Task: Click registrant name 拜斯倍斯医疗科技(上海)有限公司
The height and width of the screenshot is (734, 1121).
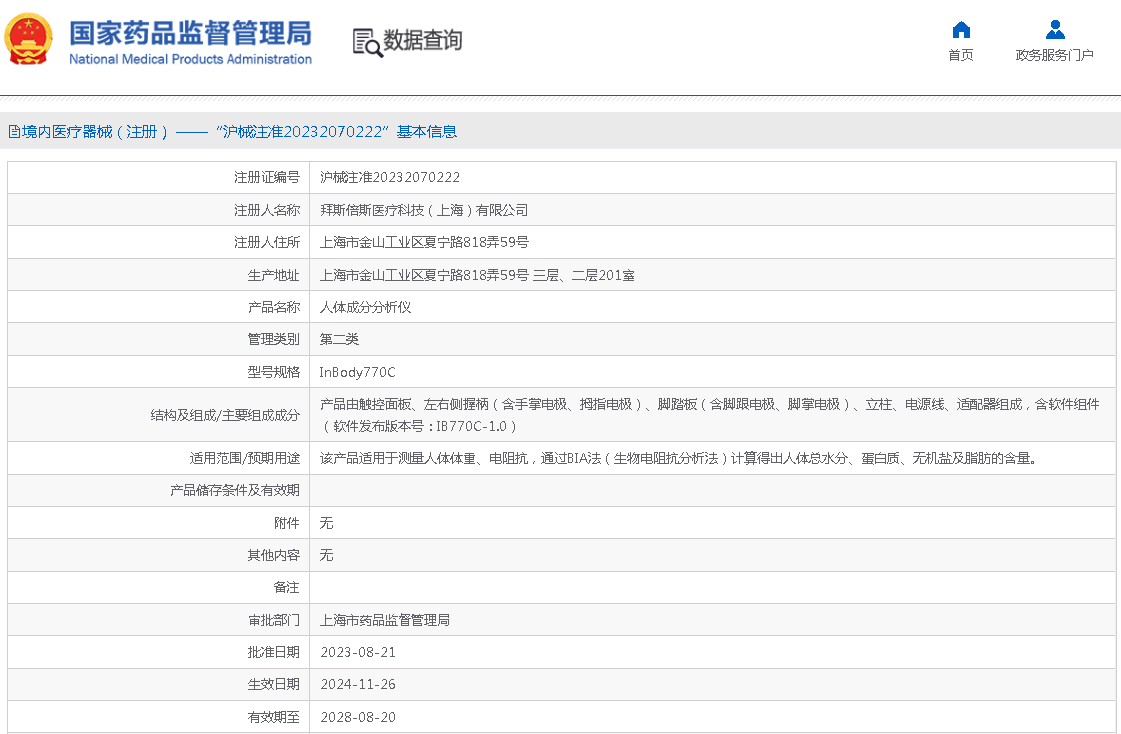Action: tap(424, 210)
